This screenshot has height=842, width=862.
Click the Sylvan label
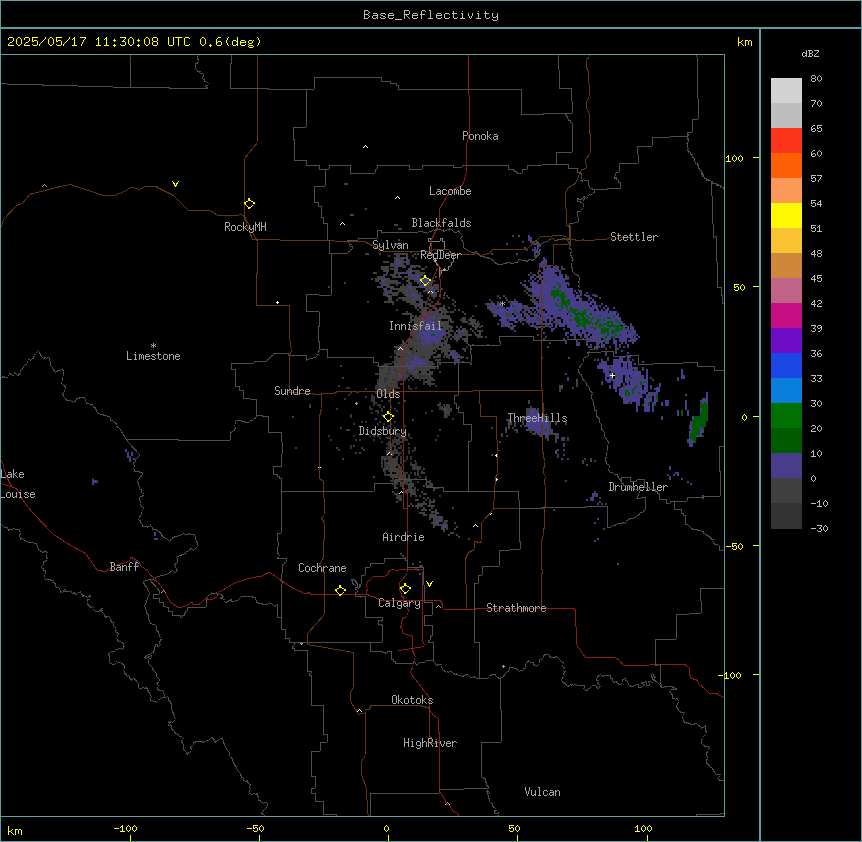[390, 245]
